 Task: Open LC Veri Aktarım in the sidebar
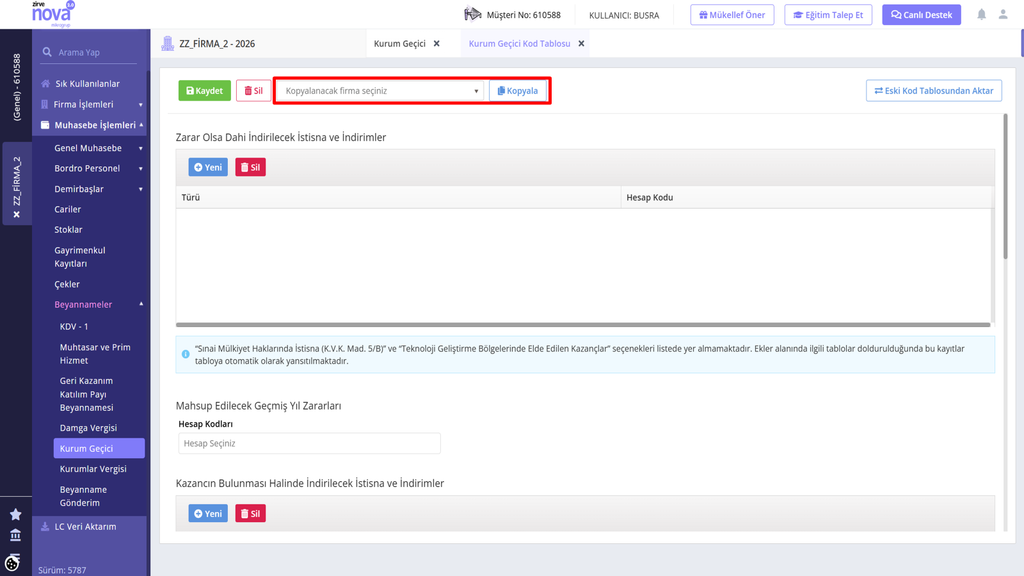click(86, 526)
